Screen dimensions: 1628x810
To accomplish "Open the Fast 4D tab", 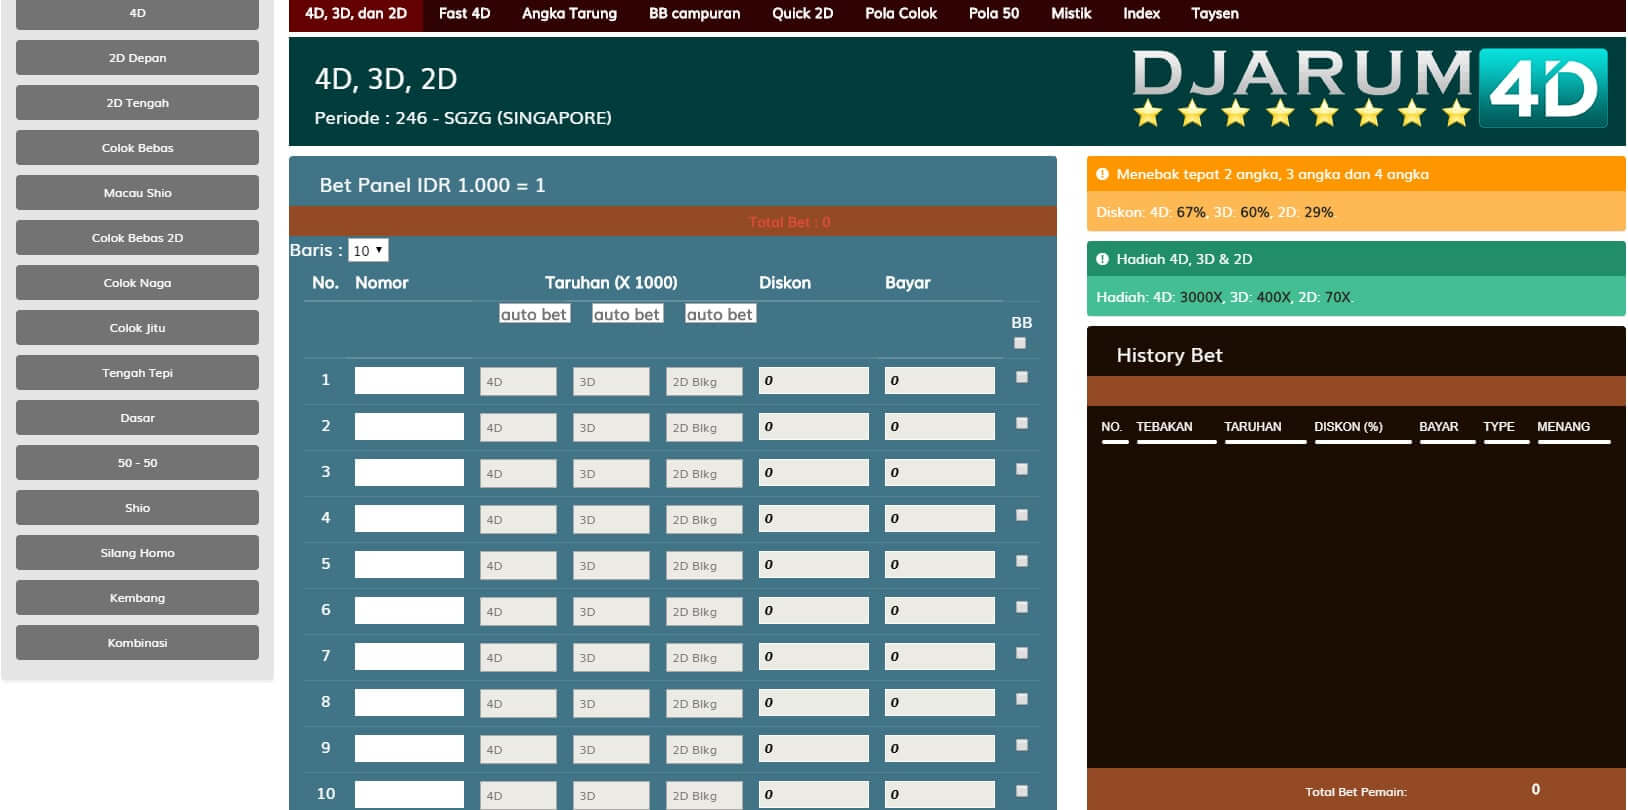I will [464, 14].
